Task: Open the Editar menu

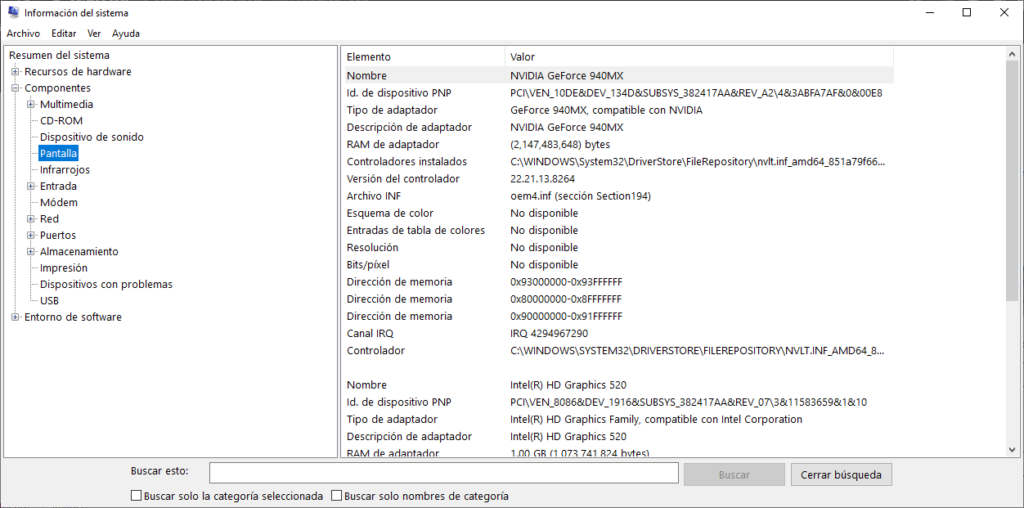Action: click(x=64, y=33)
